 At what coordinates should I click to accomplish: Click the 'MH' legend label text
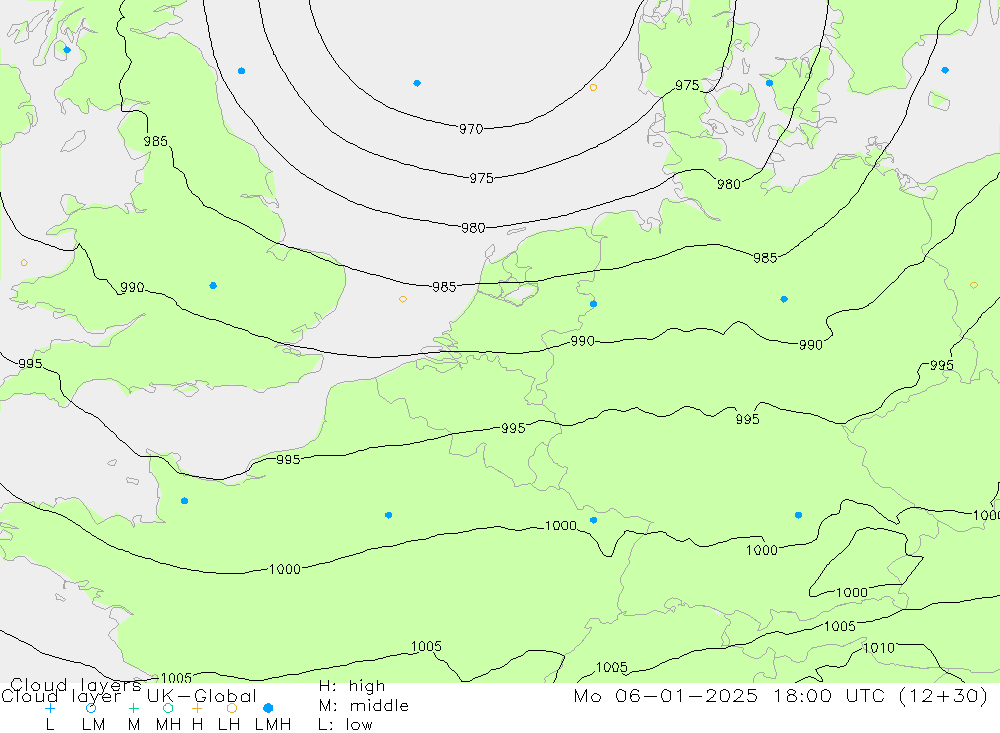pyautogui.click(x=168, y=725)
